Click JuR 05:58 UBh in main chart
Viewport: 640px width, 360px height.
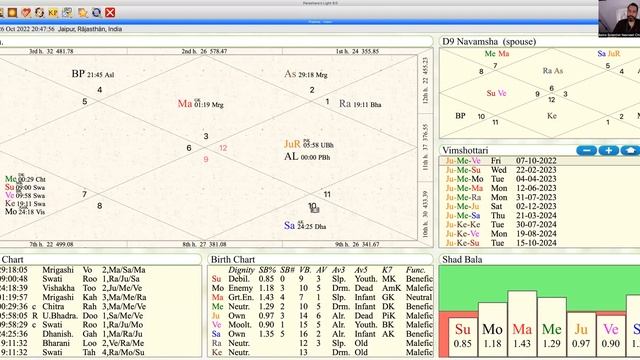point(309,144)
